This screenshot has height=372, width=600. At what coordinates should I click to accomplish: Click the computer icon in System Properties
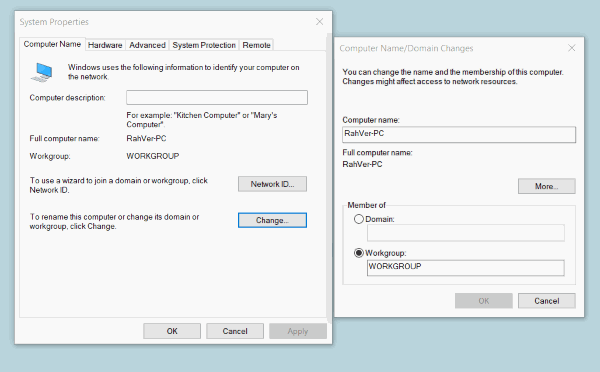tap(41, 72)
